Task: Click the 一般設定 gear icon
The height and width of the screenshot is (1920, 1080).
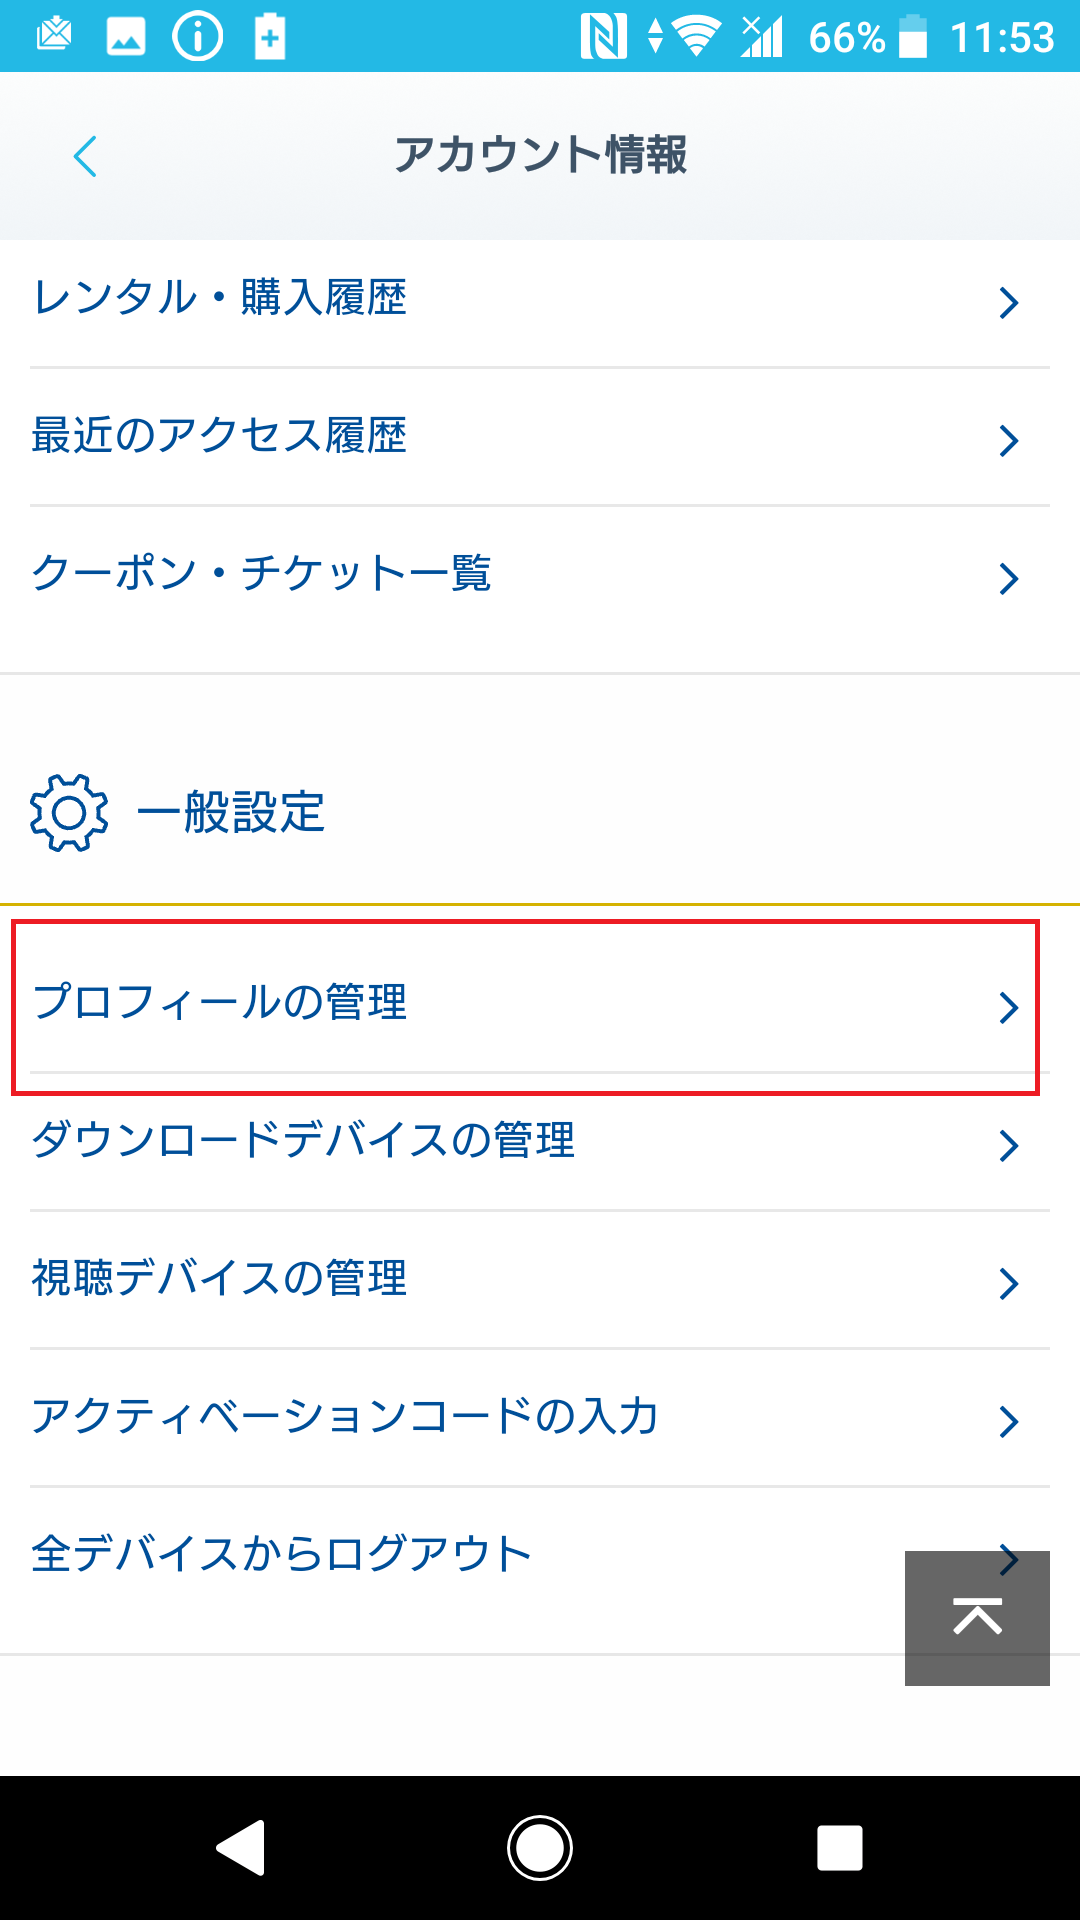Action: (x=69, y=813)
